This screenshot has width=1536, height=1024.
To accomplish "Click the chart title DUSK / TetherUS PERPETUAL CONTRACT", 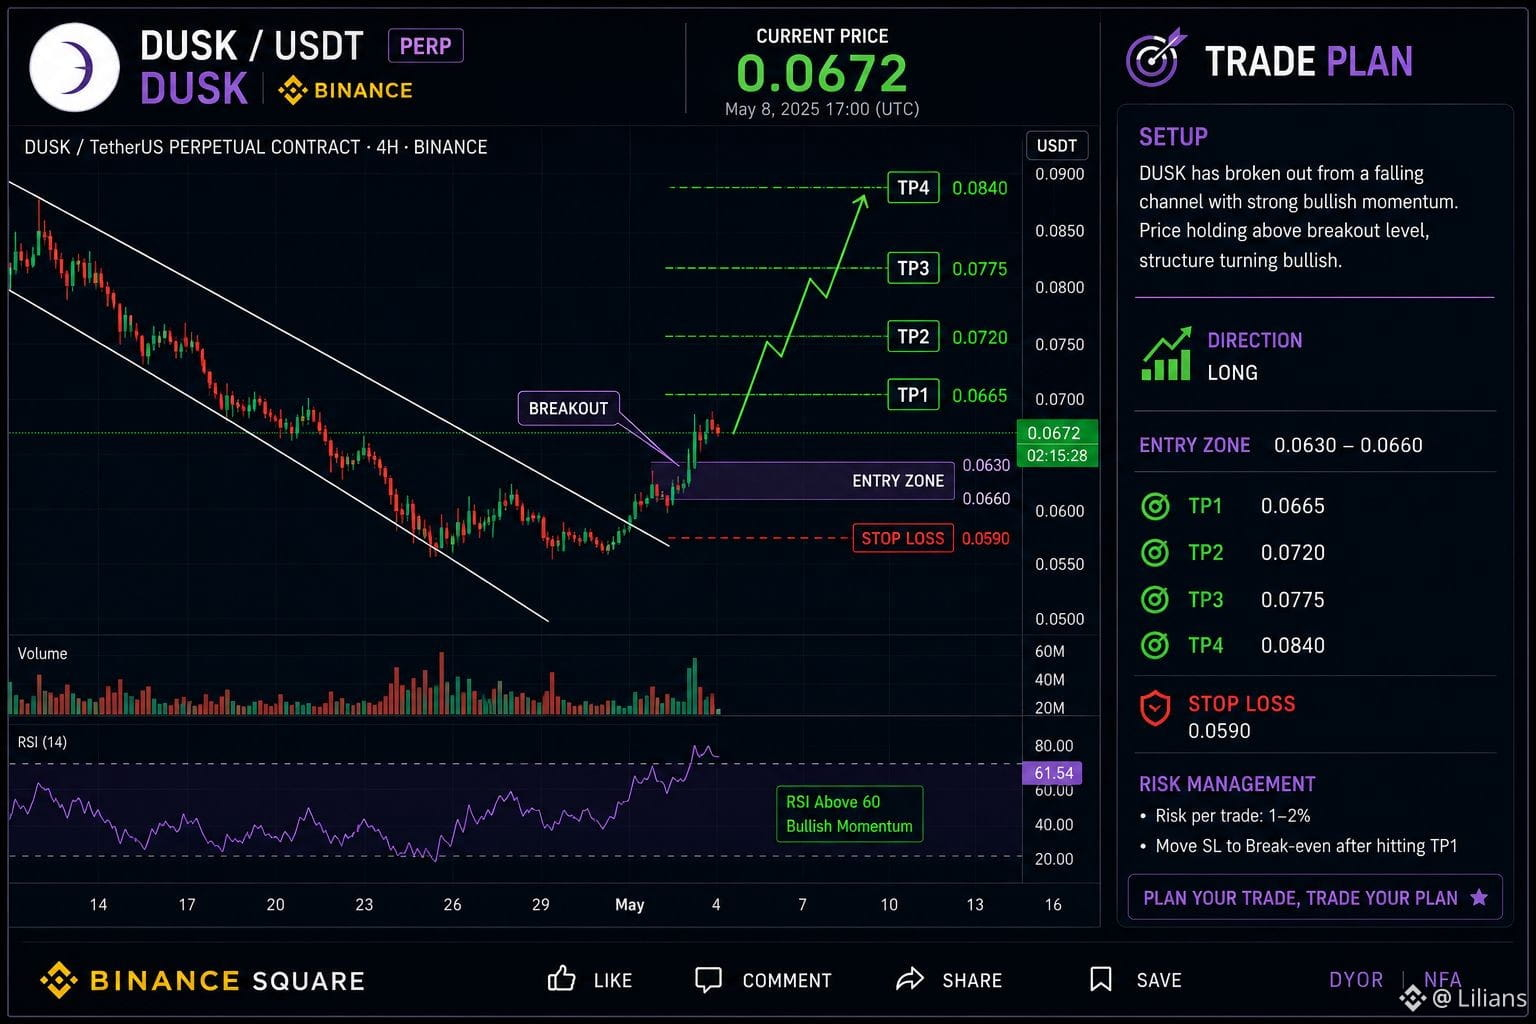I will tap(256, 147).
